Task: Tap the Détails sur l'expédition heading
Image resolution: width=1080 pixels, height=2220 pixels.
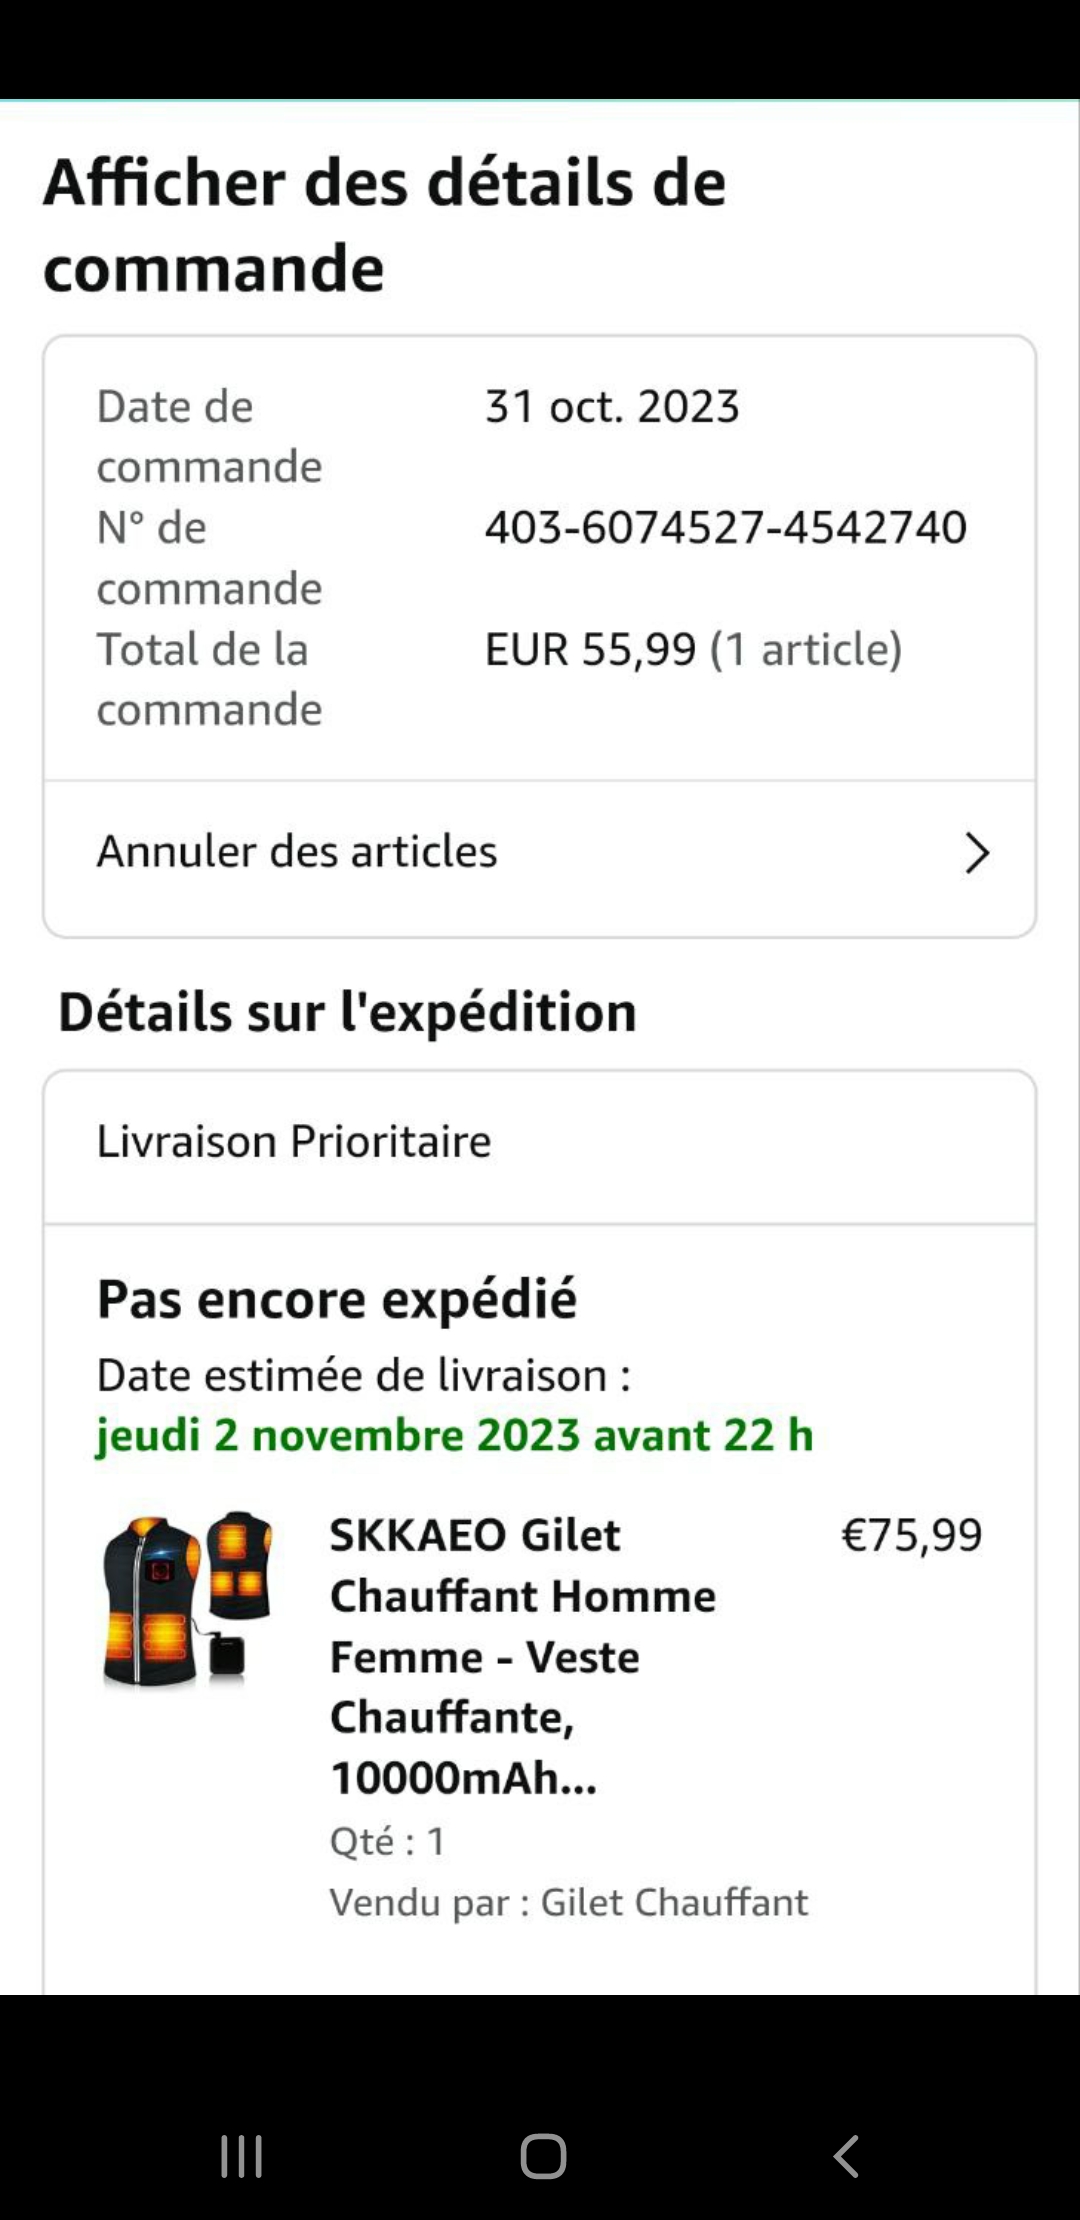Action: tap(347, 1012)
